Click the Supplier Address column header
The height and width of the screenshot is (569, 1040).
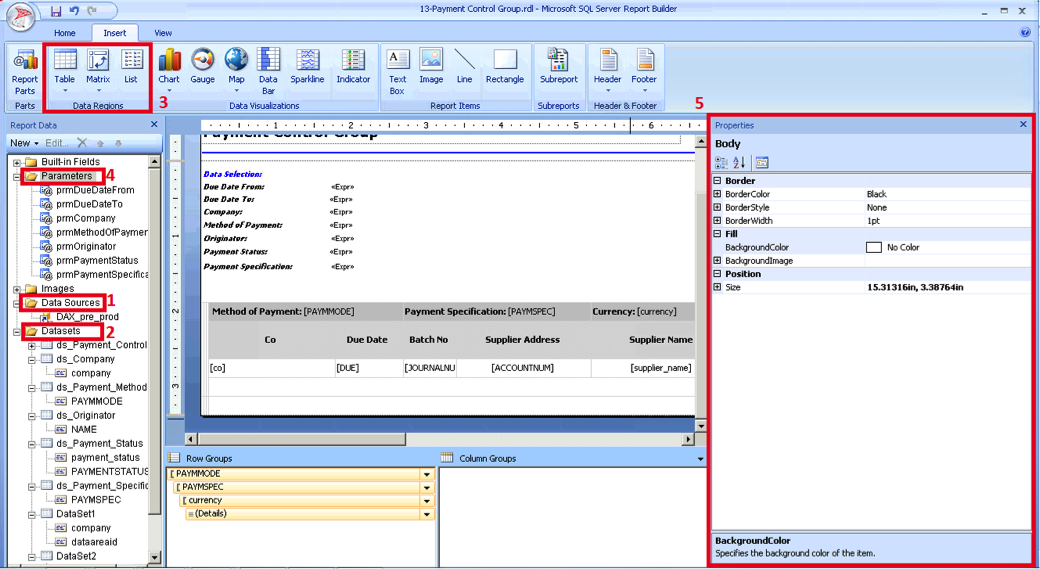click(x=523, y=340)
